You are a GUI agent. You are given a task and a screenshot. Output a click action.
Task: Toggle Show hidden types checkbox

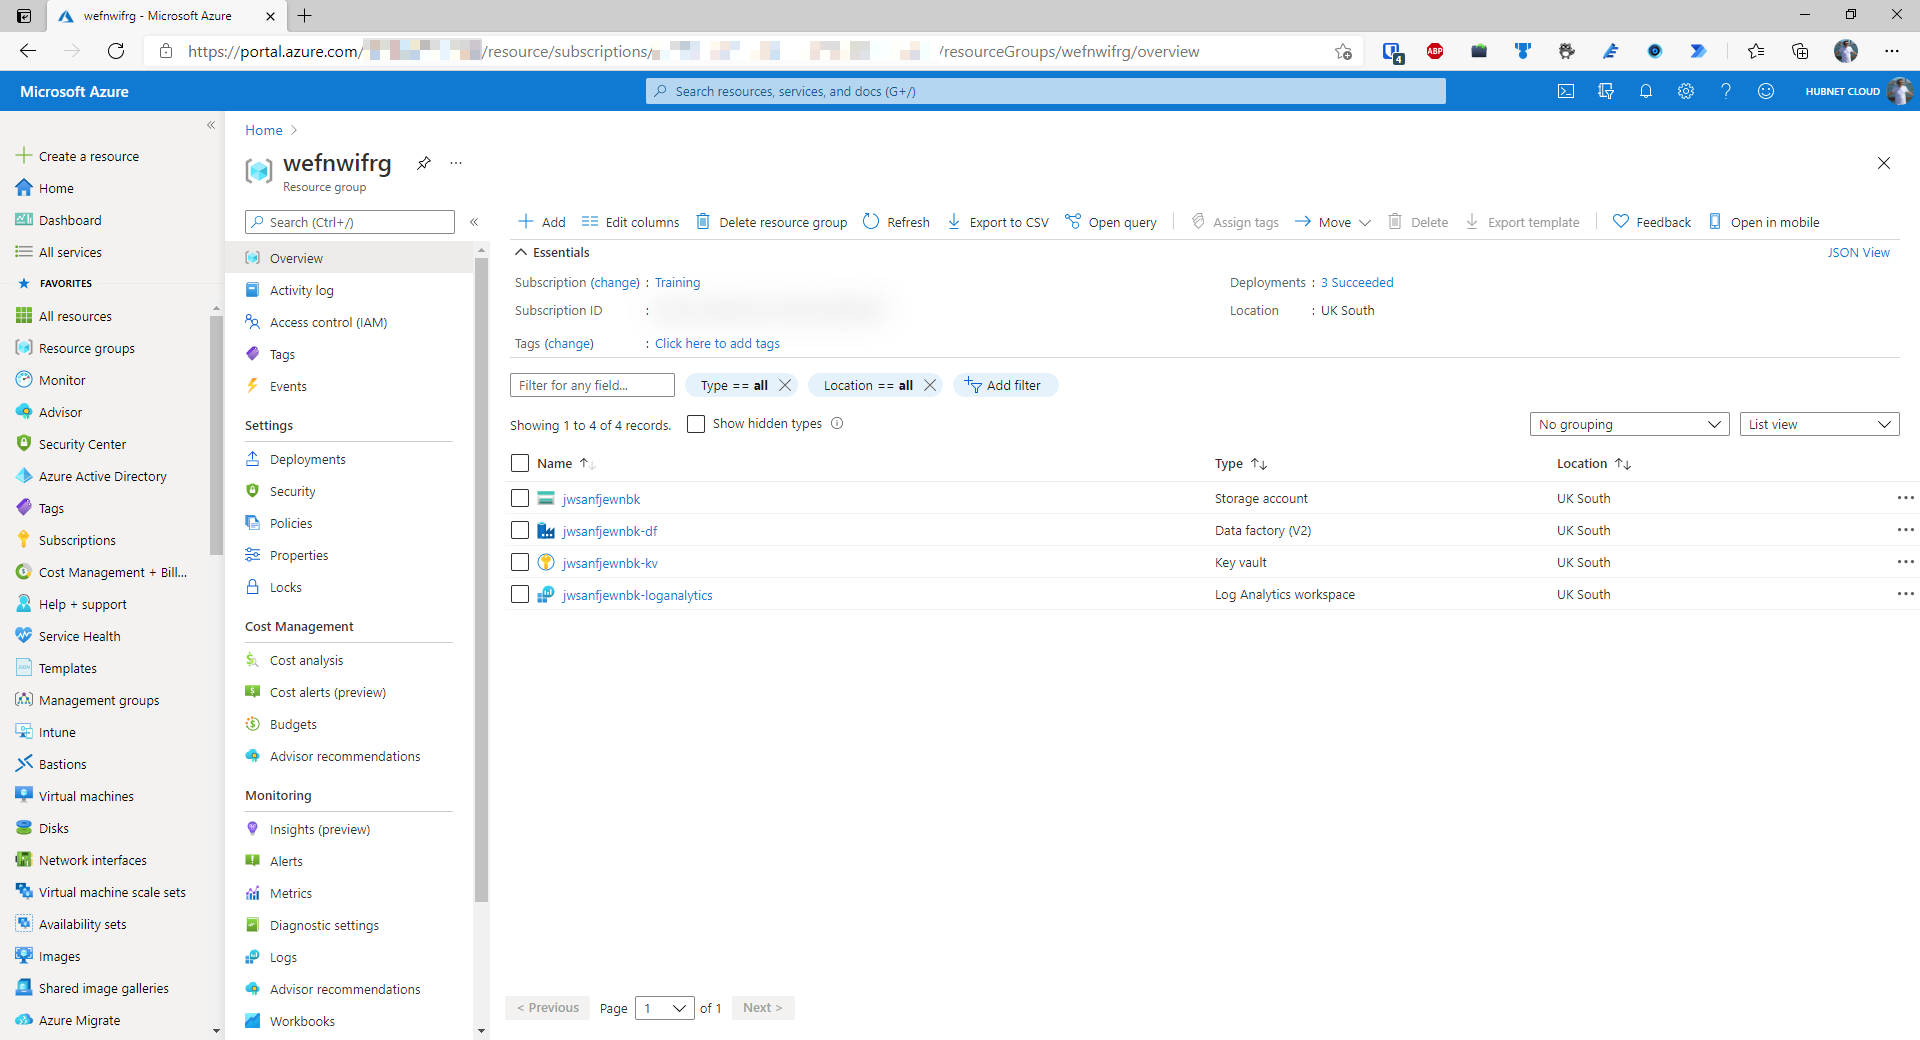[x=696, y=423]
